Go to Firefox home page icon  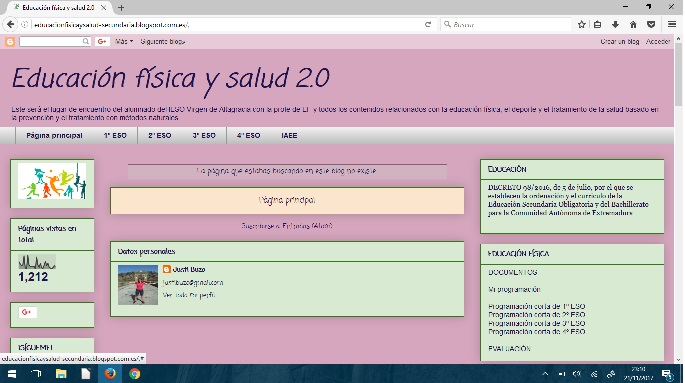pos(633,24)
